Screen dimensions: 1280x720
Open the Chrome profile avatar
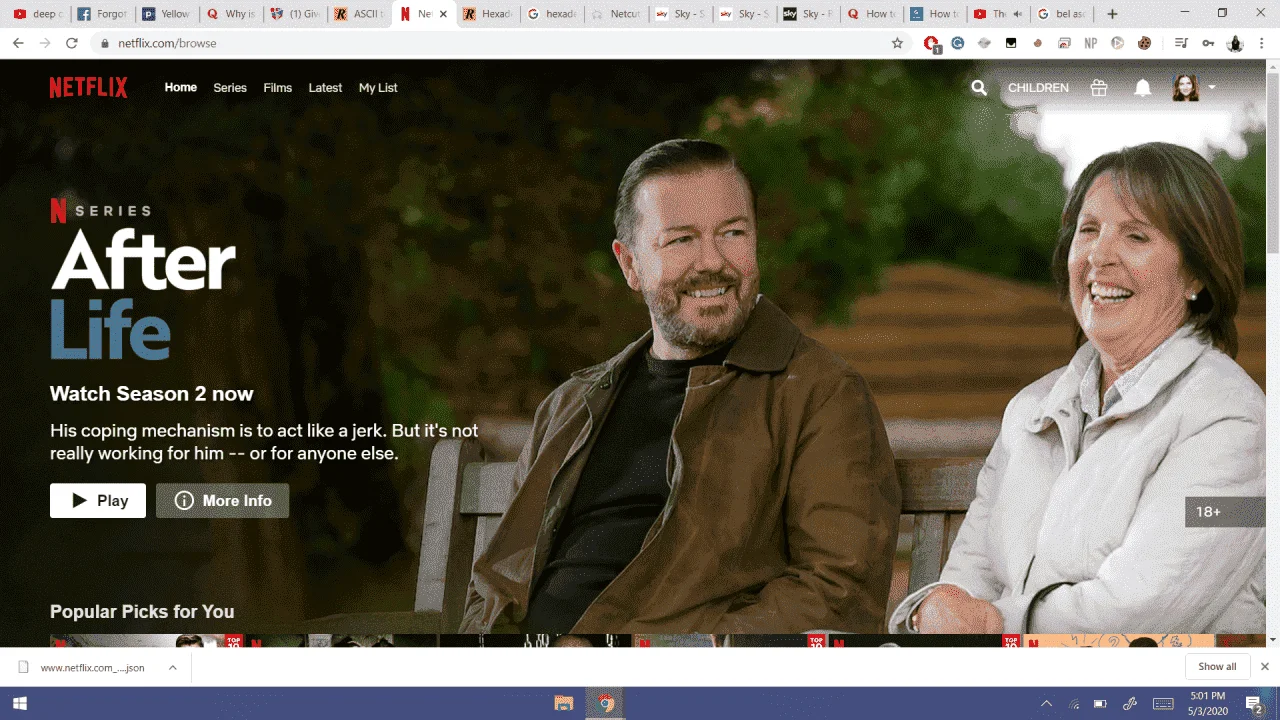[x=1236, y=43]
